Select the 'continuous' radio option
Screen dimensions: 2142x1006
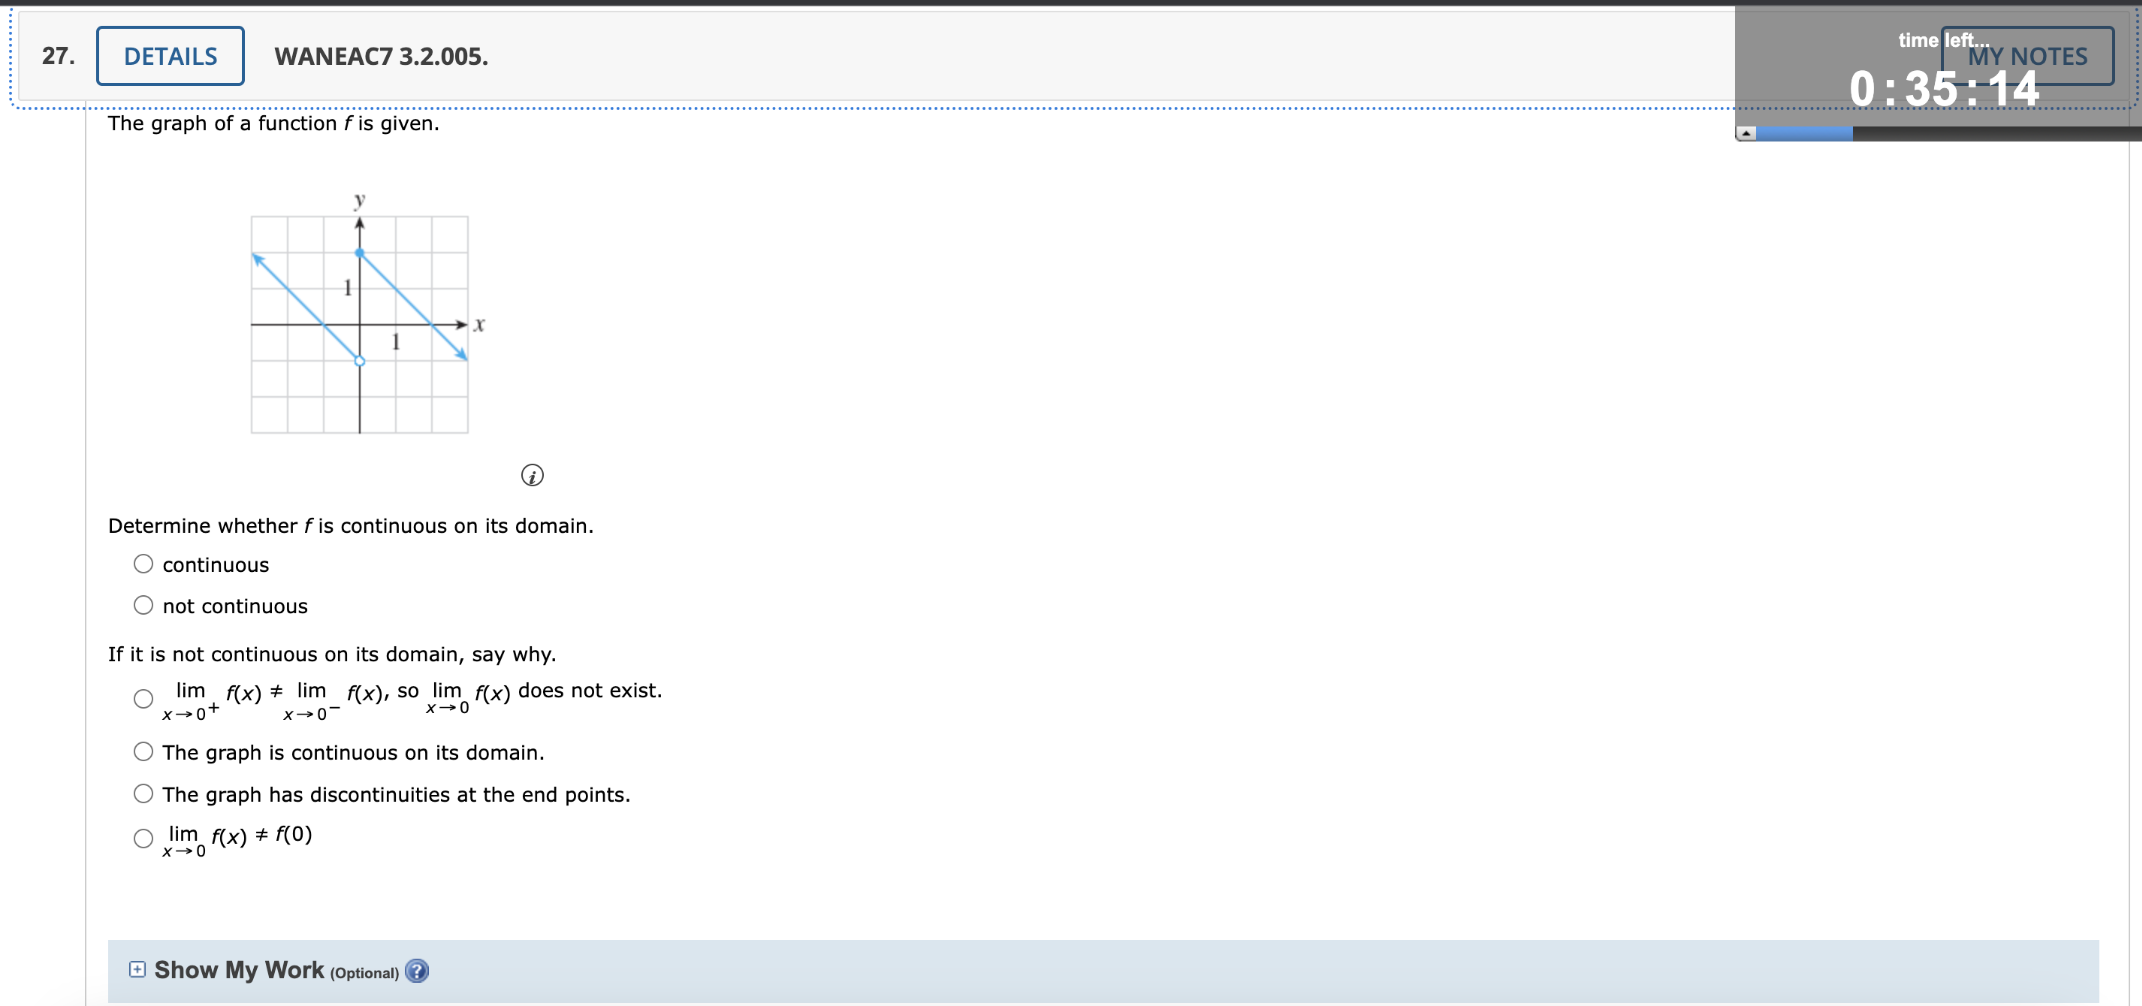point(143,564)
